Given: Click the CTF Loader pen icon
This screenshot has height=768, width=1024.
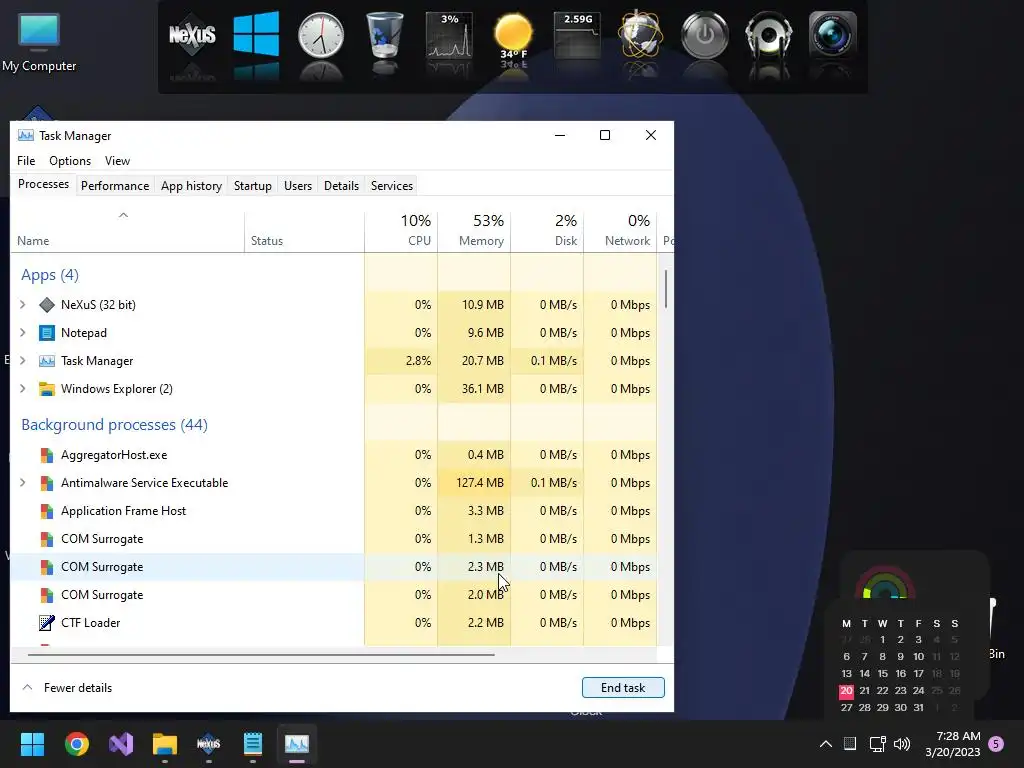Looking at the screenshot, I should coord(46,622).
